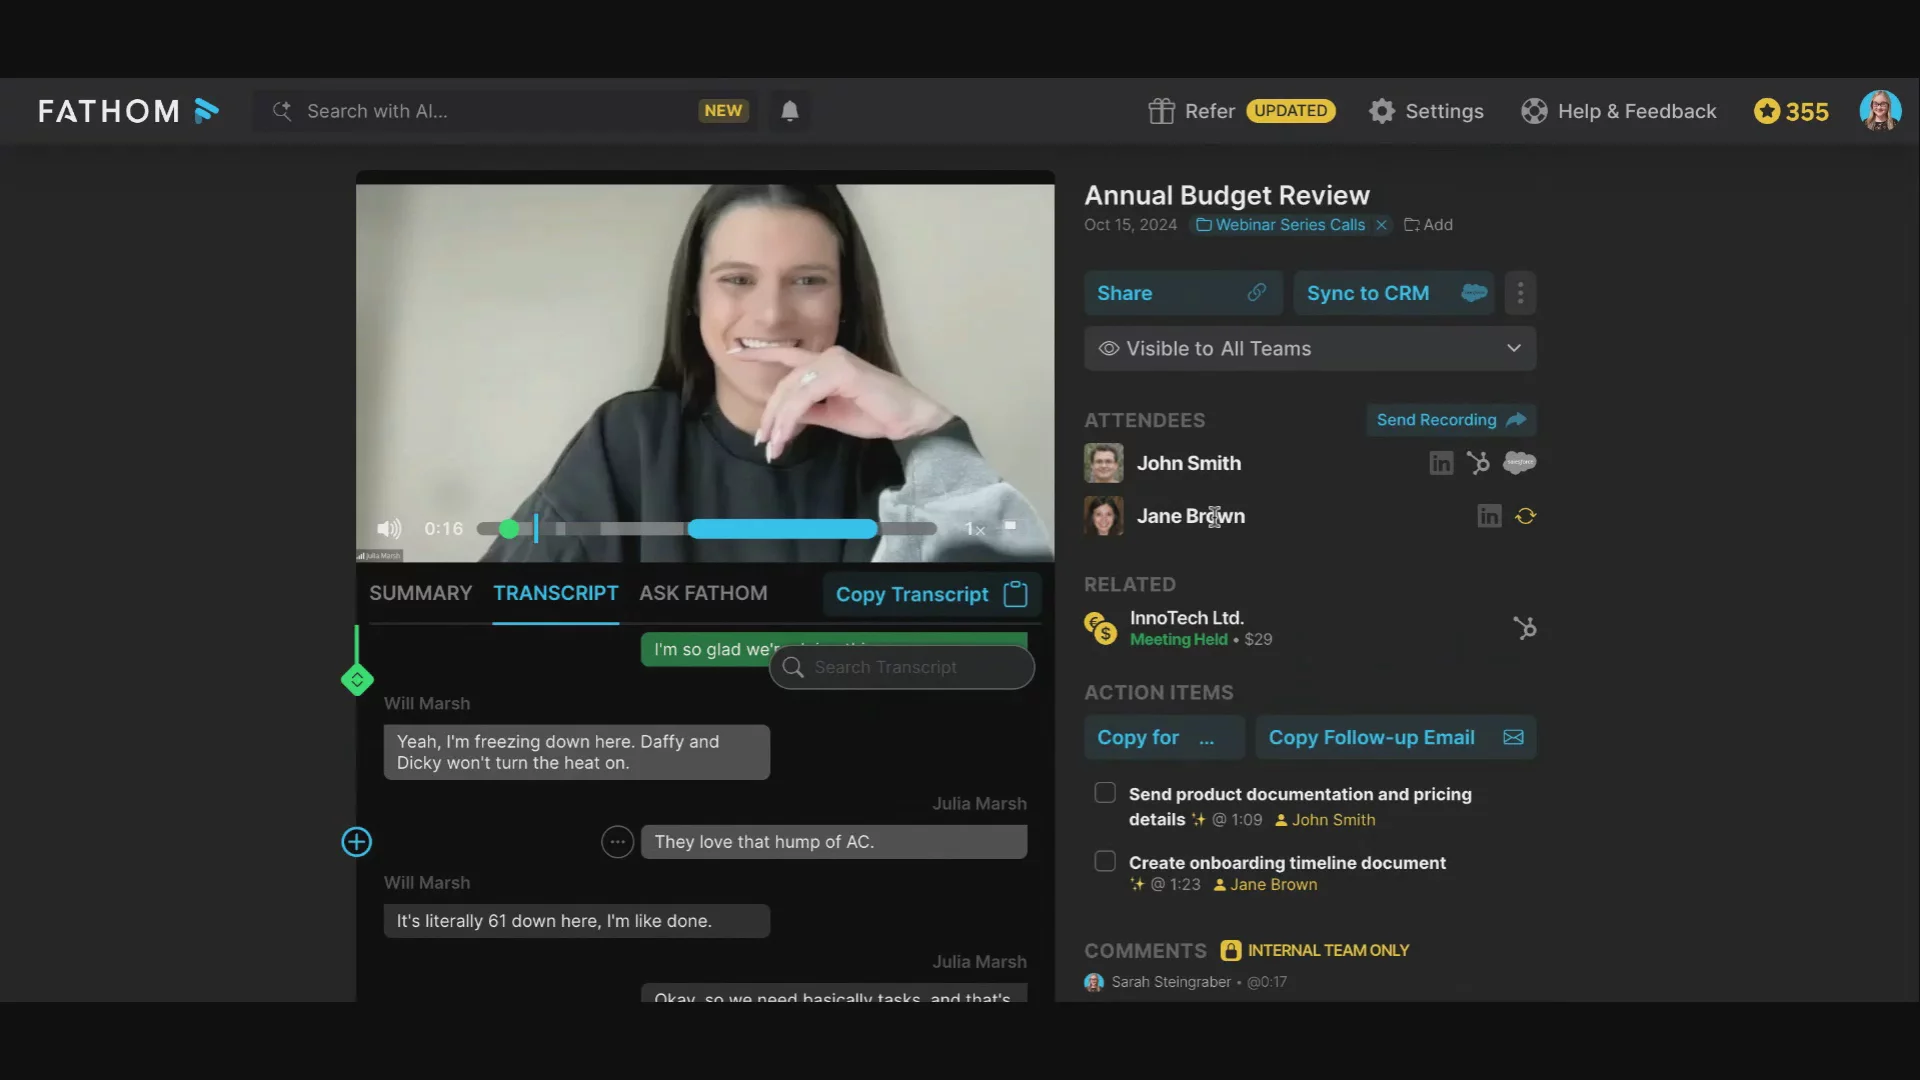Click 'It's literally 61 down here' bubble
The image size is (1920, 1080).
click(x=577, y=921)
